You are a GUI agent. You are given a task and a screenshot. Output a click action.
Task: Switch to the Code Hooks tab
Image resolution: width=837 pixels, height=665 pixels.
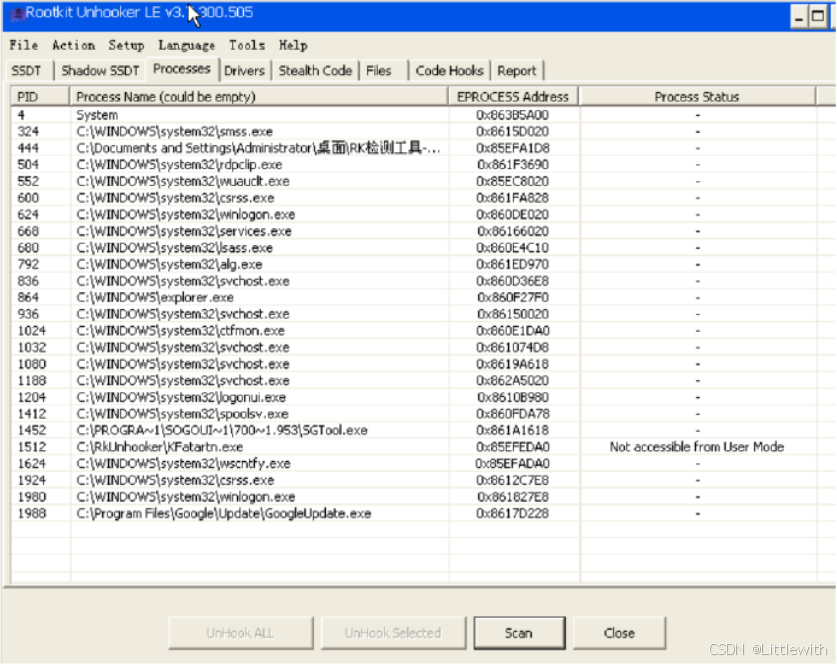449,70
